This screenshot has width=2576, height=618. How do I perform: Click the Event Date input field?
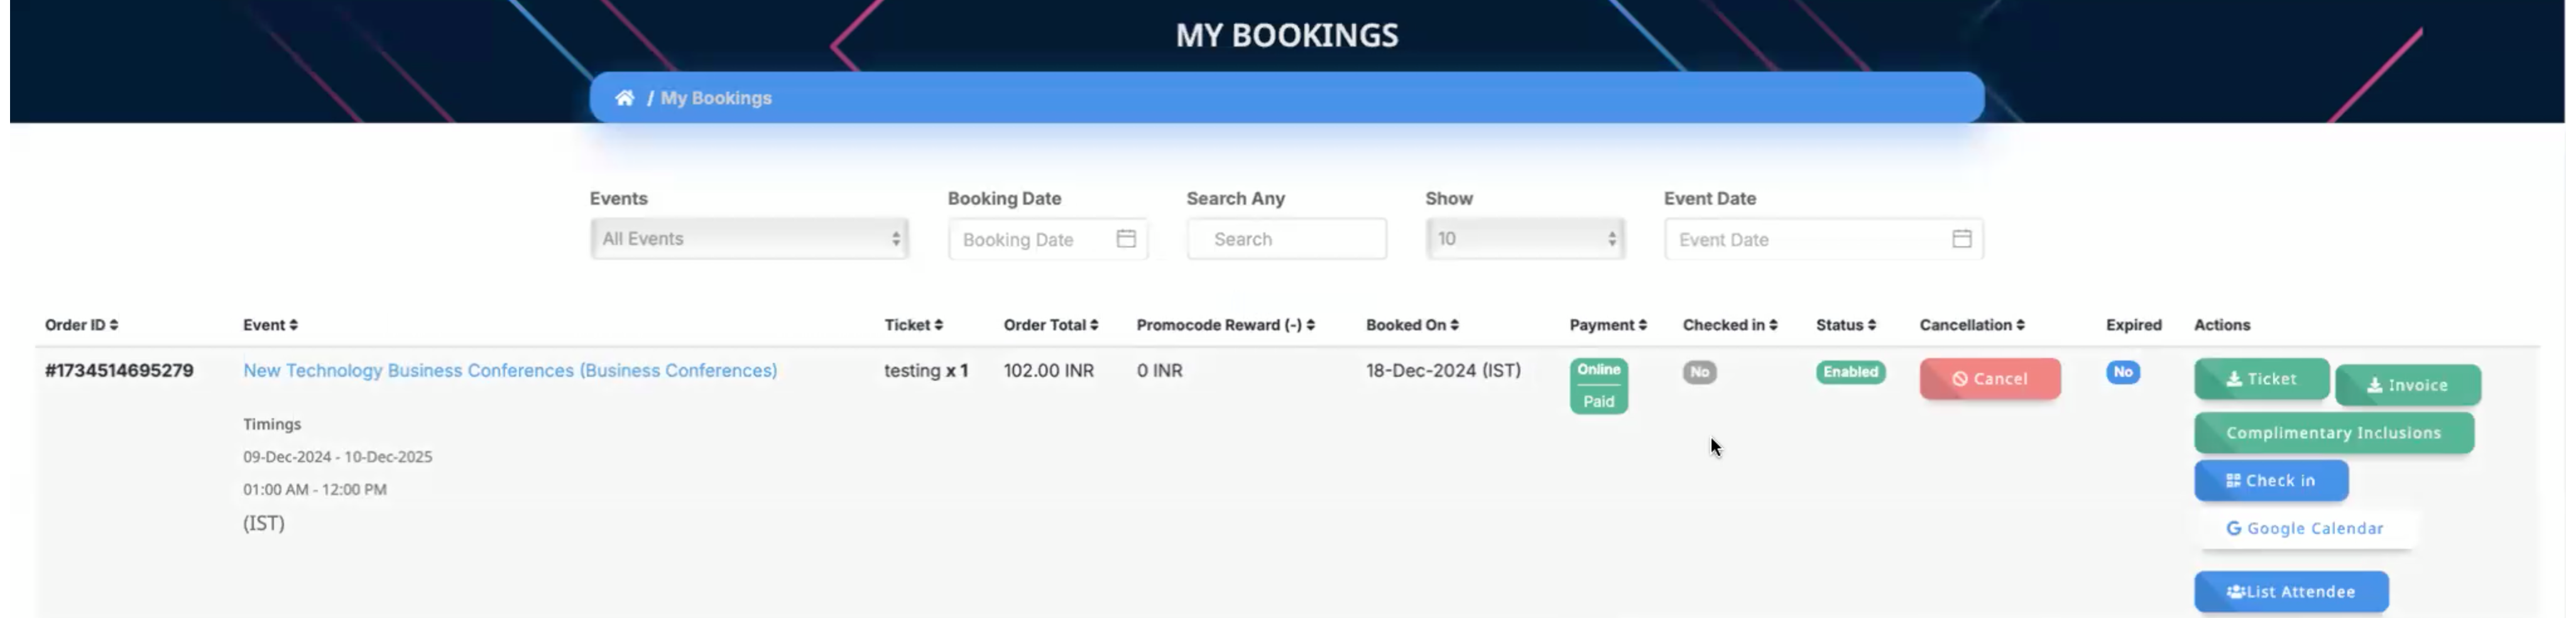(x=1823, y=239)
